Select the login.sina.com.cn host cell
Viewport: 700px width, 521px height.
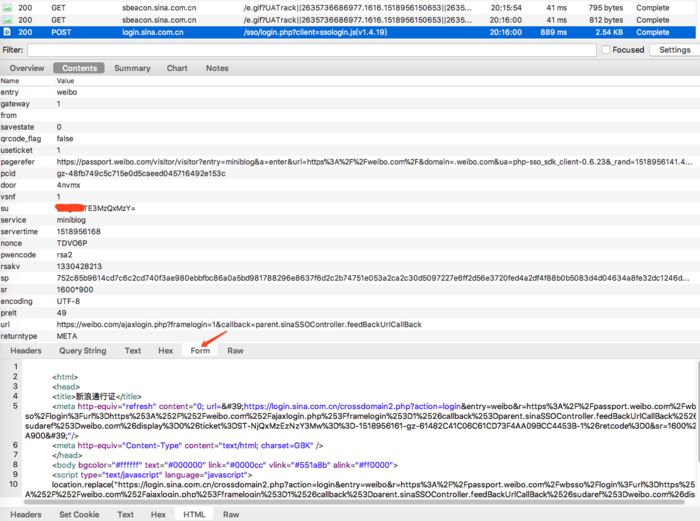[x=153, y=32]
